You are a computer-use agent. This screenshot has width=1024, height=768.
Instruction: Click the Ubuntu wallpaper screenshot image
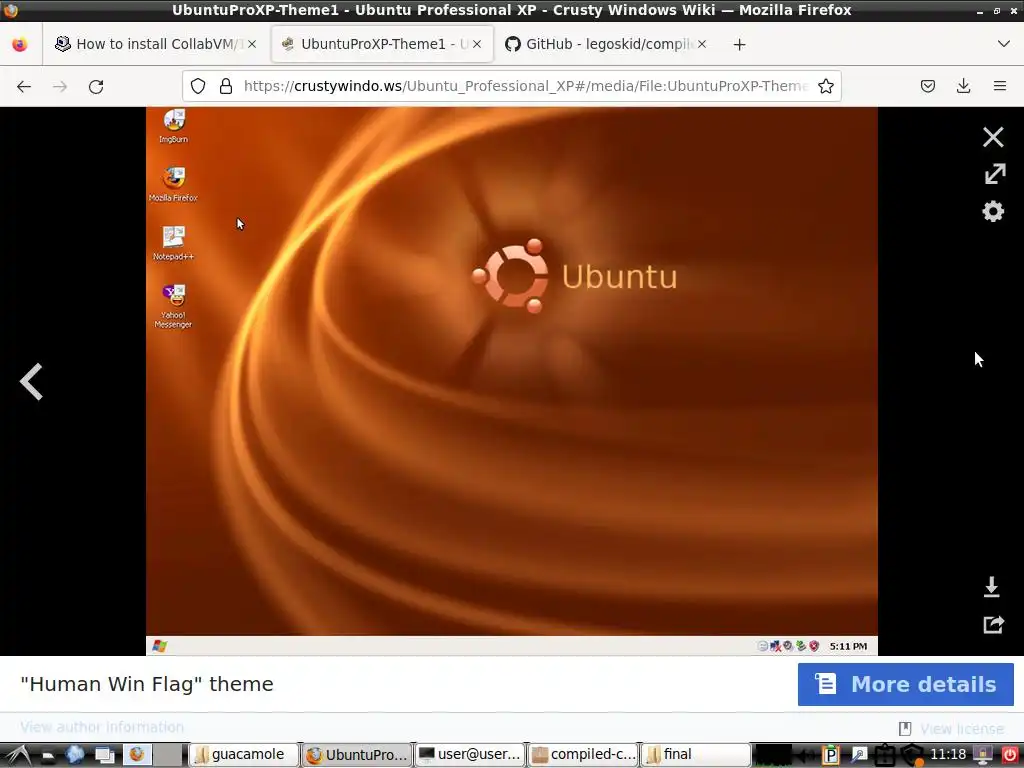pos(511,381)
